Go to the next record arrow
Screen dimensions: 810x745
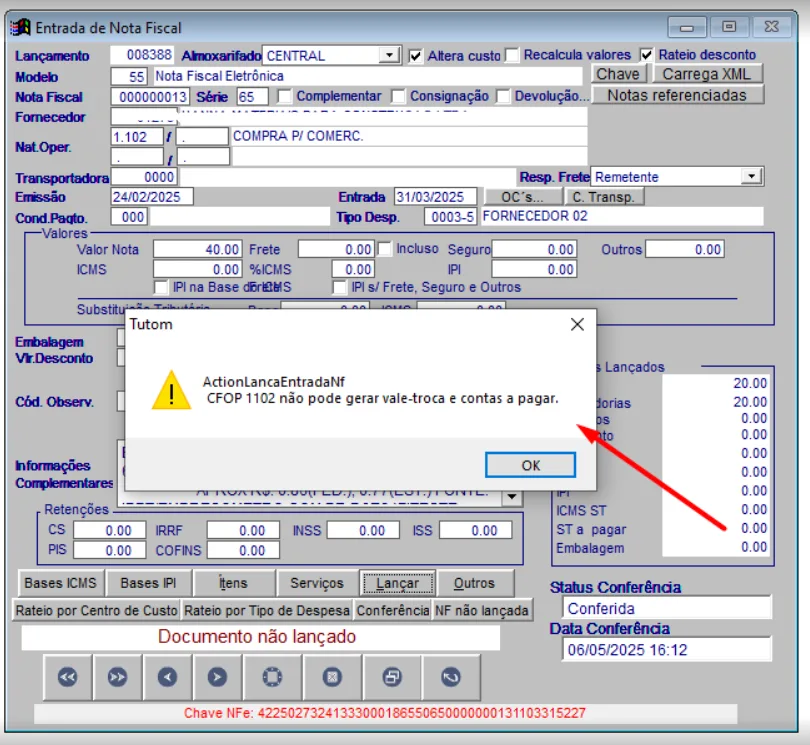(x=218, y=677)
